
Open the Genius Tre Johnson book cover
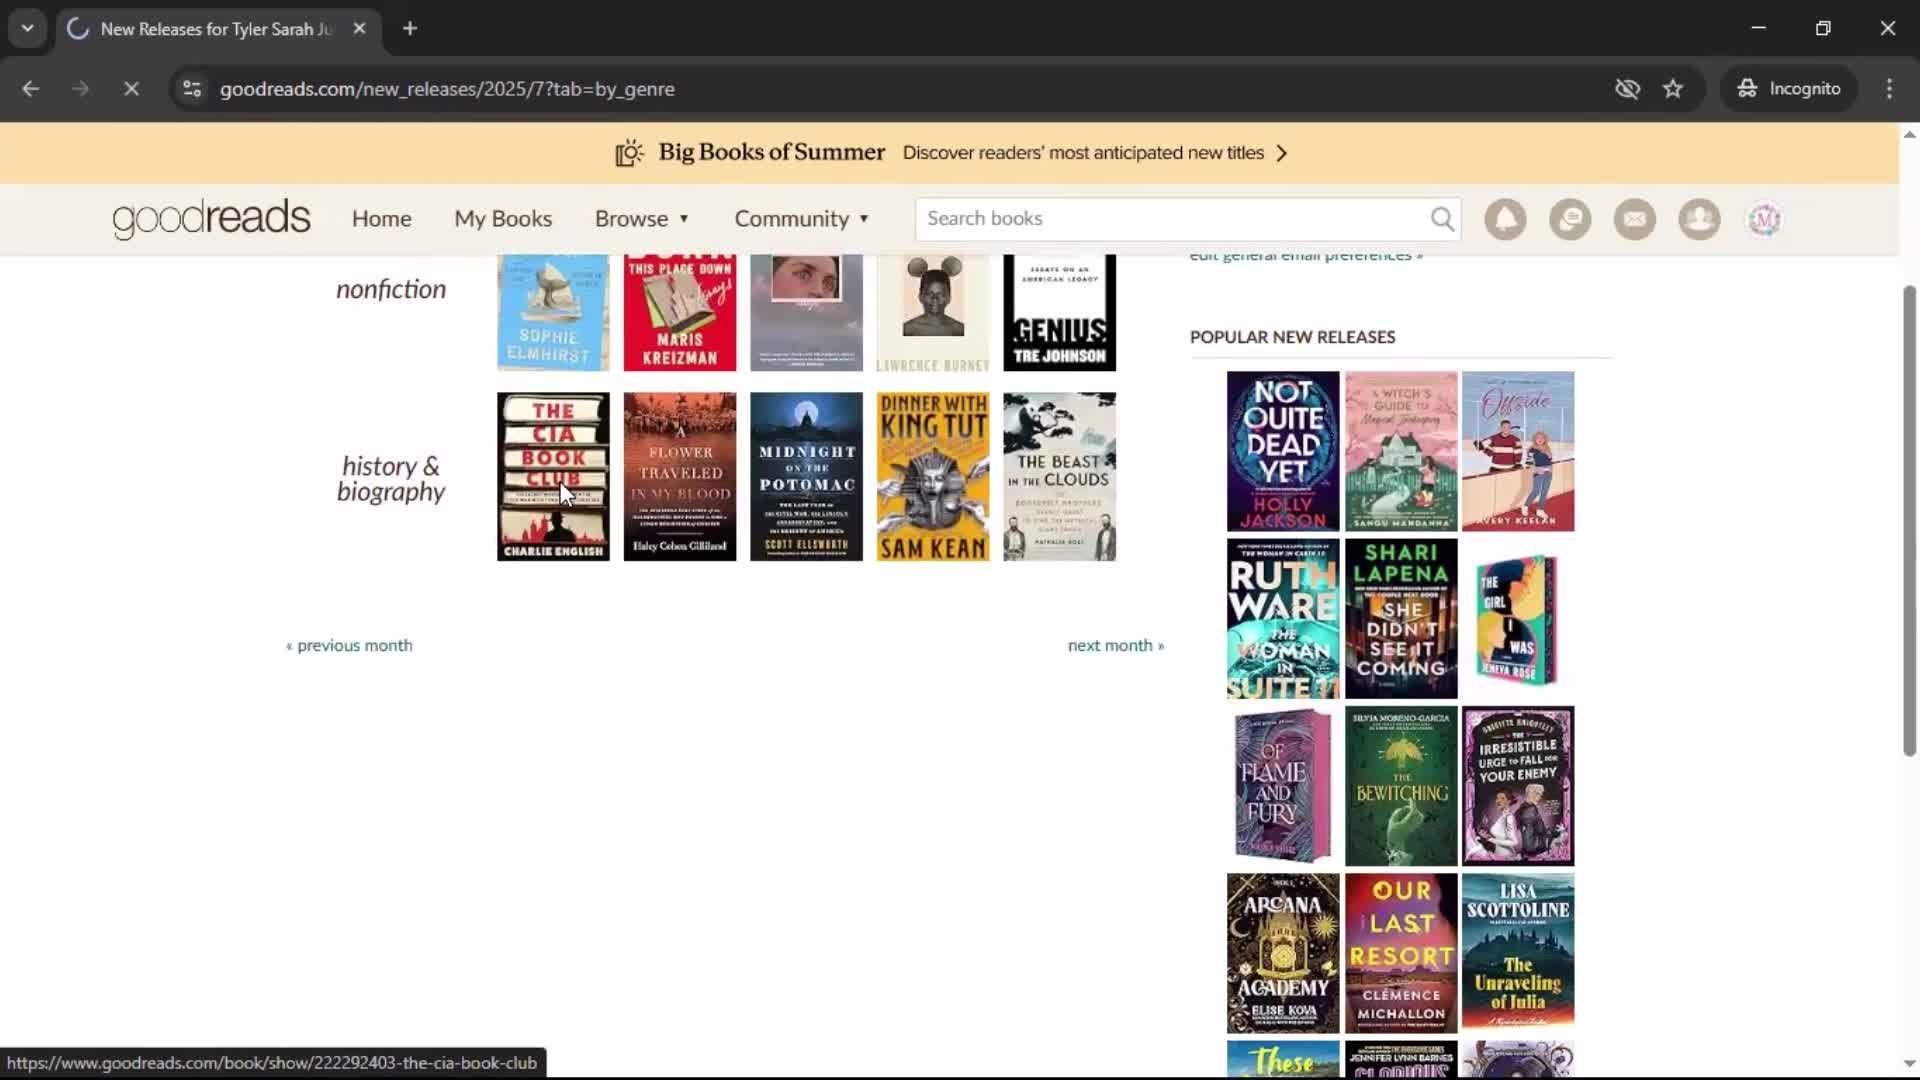coord(1060,313)
